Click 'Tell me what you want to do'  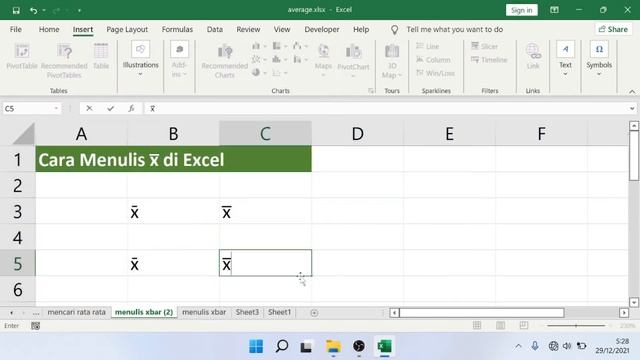click(454, 29)
